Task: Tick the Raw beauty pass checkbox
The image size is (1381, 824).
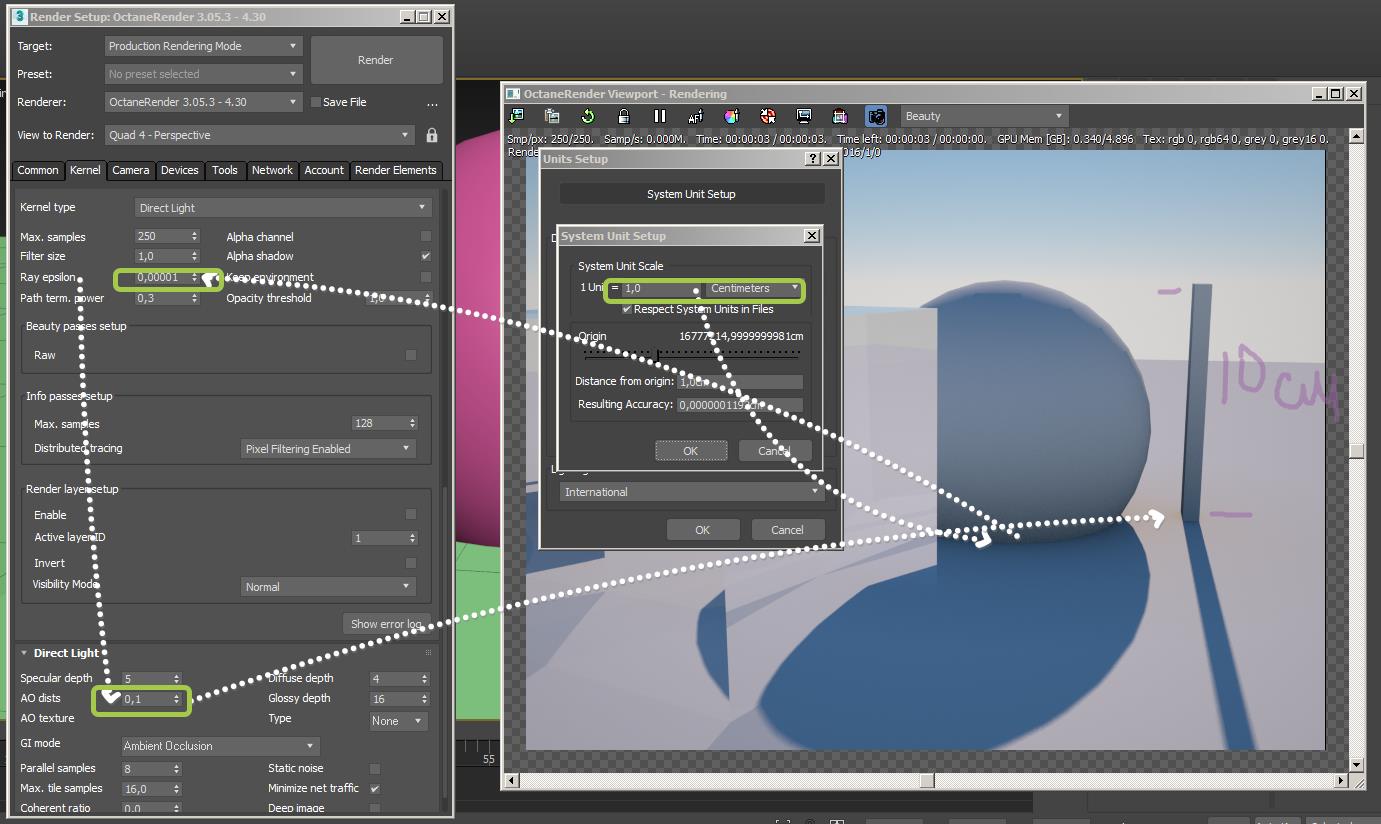Action: (x=411, y=355)
